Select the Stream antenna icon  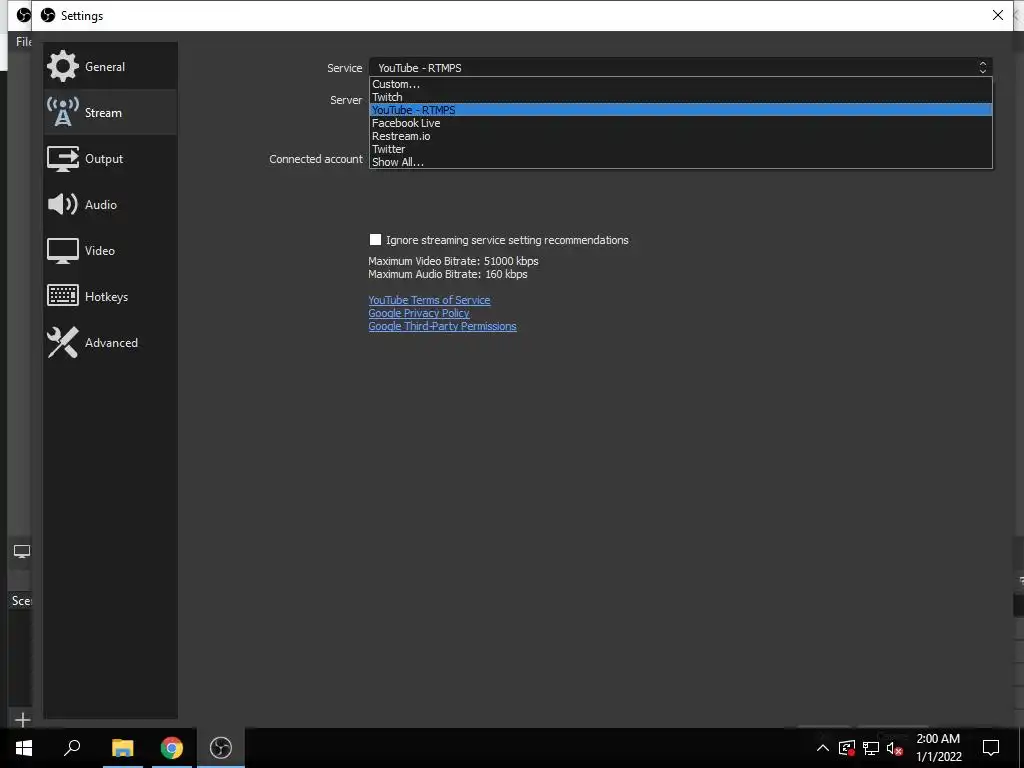pos(63,112)
